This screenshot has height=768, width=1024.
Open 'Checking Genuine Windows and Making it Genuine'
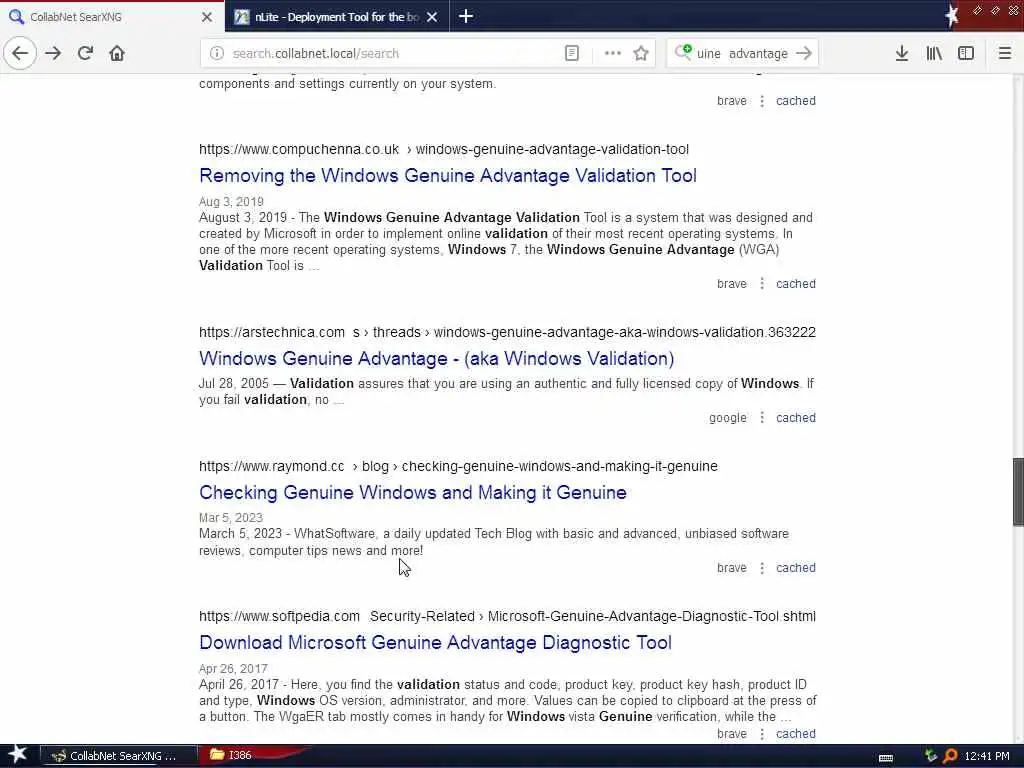point(413,492)
